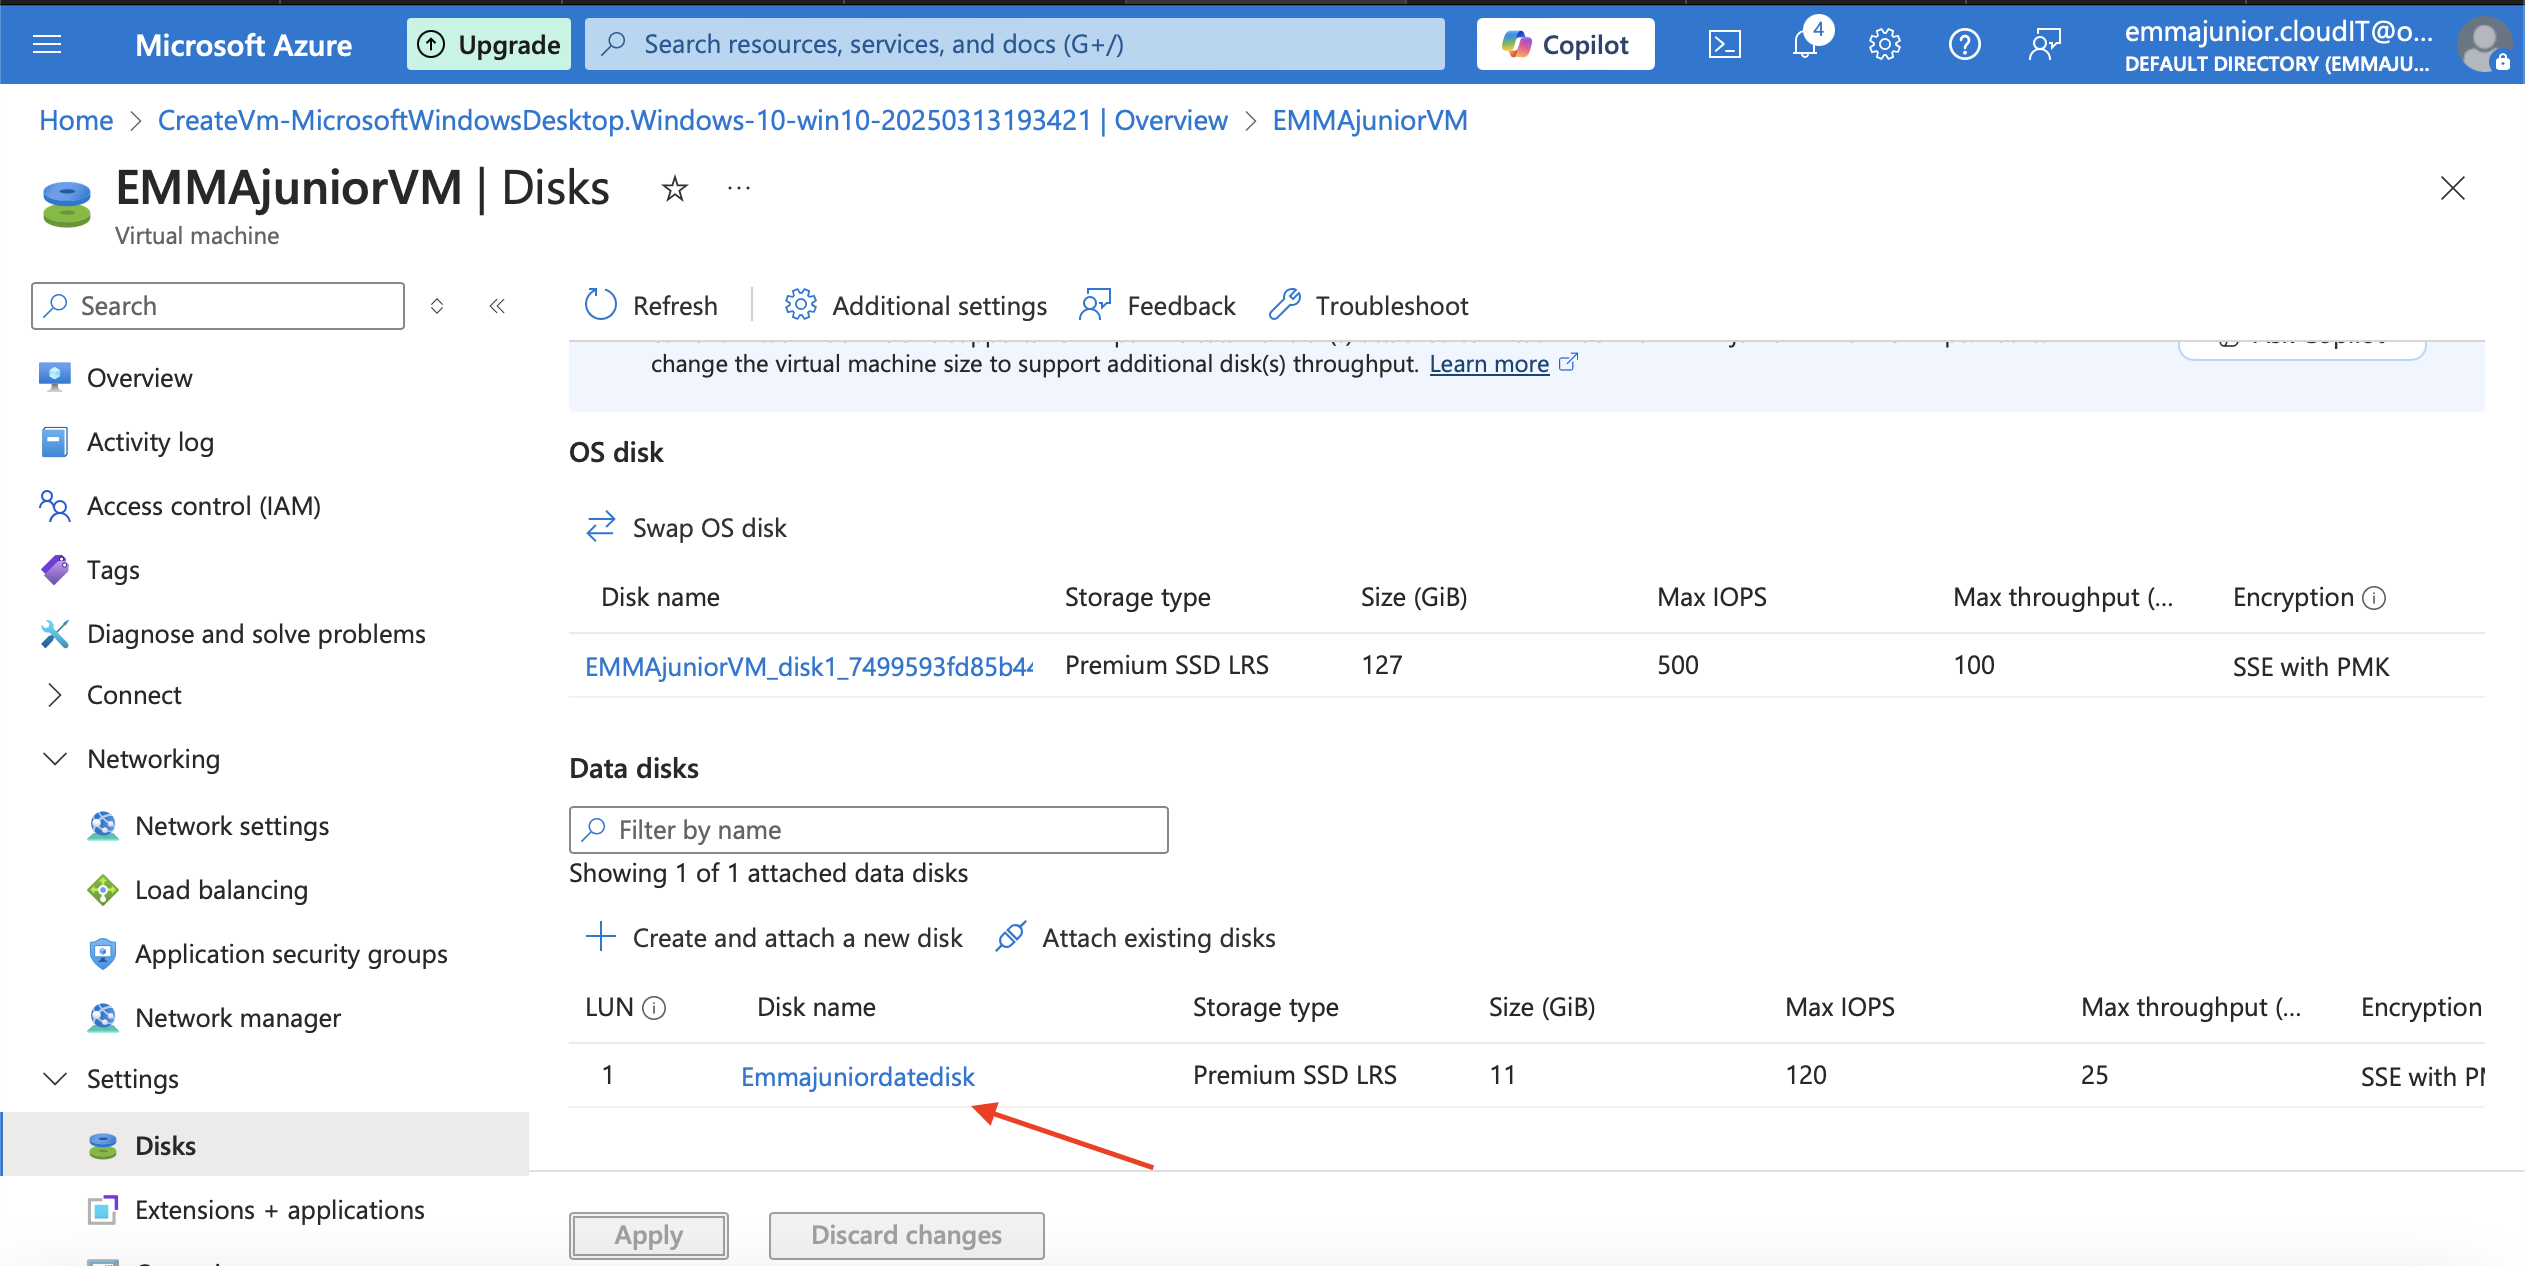Open Access control (IAM)
2525x1266 pixels.
[203, 506]
